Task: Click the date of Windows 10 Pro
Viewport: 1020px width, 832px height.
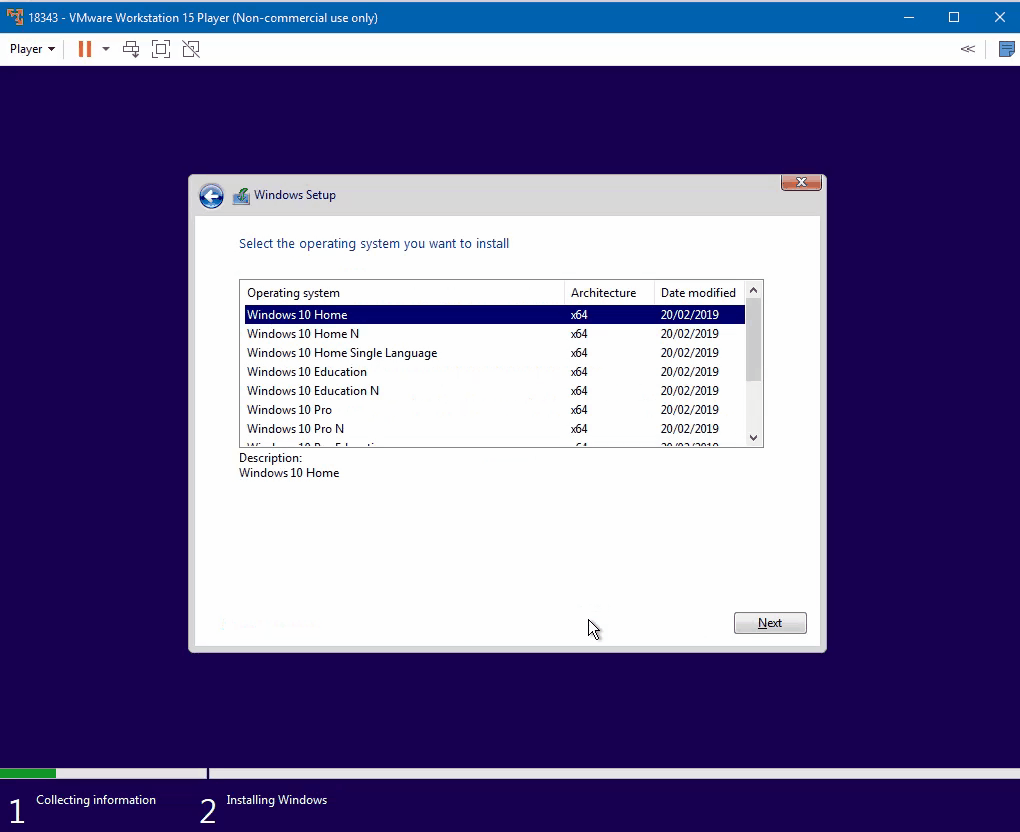Action: click(690, 410)
